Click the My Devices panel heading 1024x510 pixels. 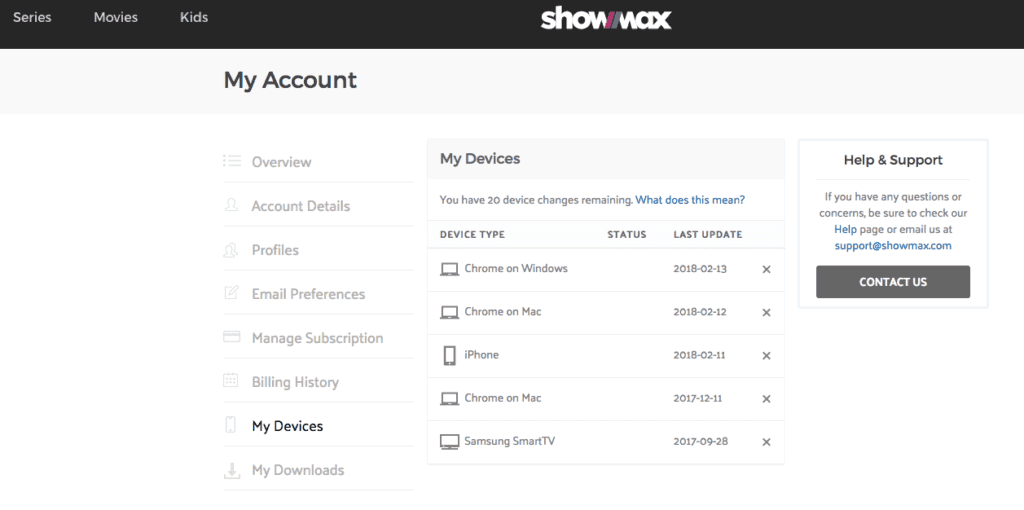[x=480, y=159]
